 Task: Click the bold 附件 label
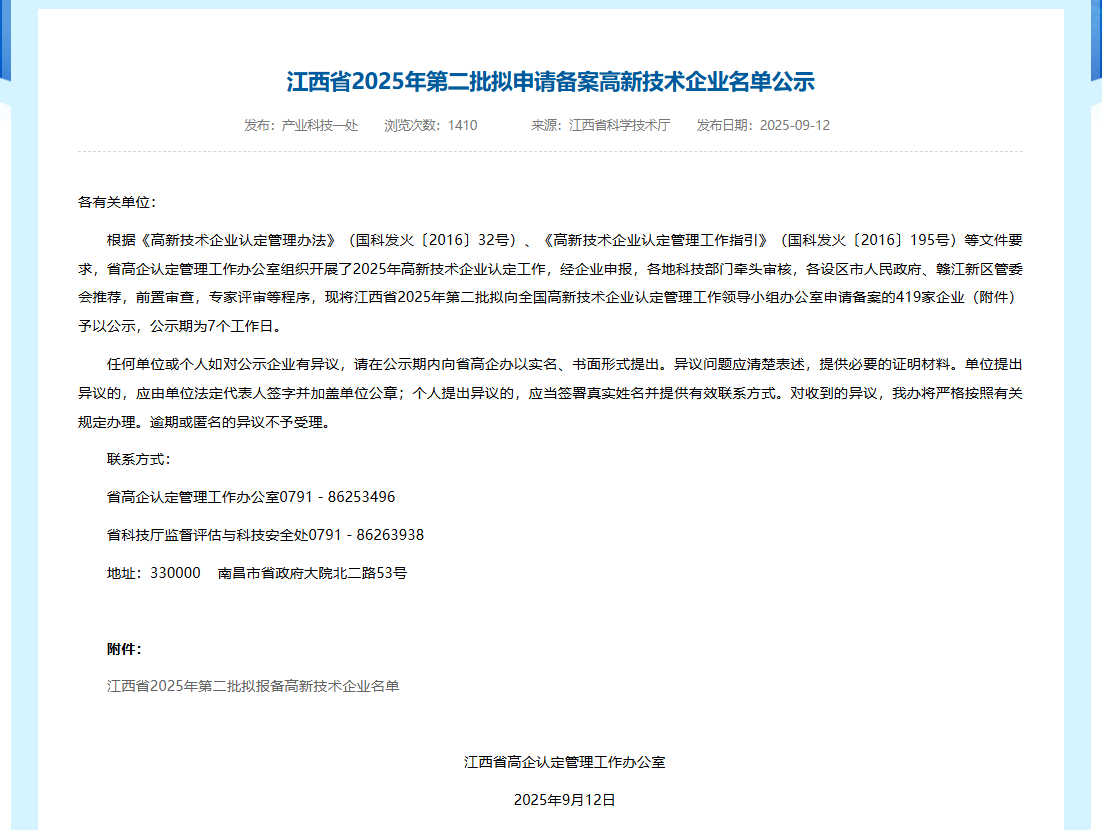[x=124, y=649]
